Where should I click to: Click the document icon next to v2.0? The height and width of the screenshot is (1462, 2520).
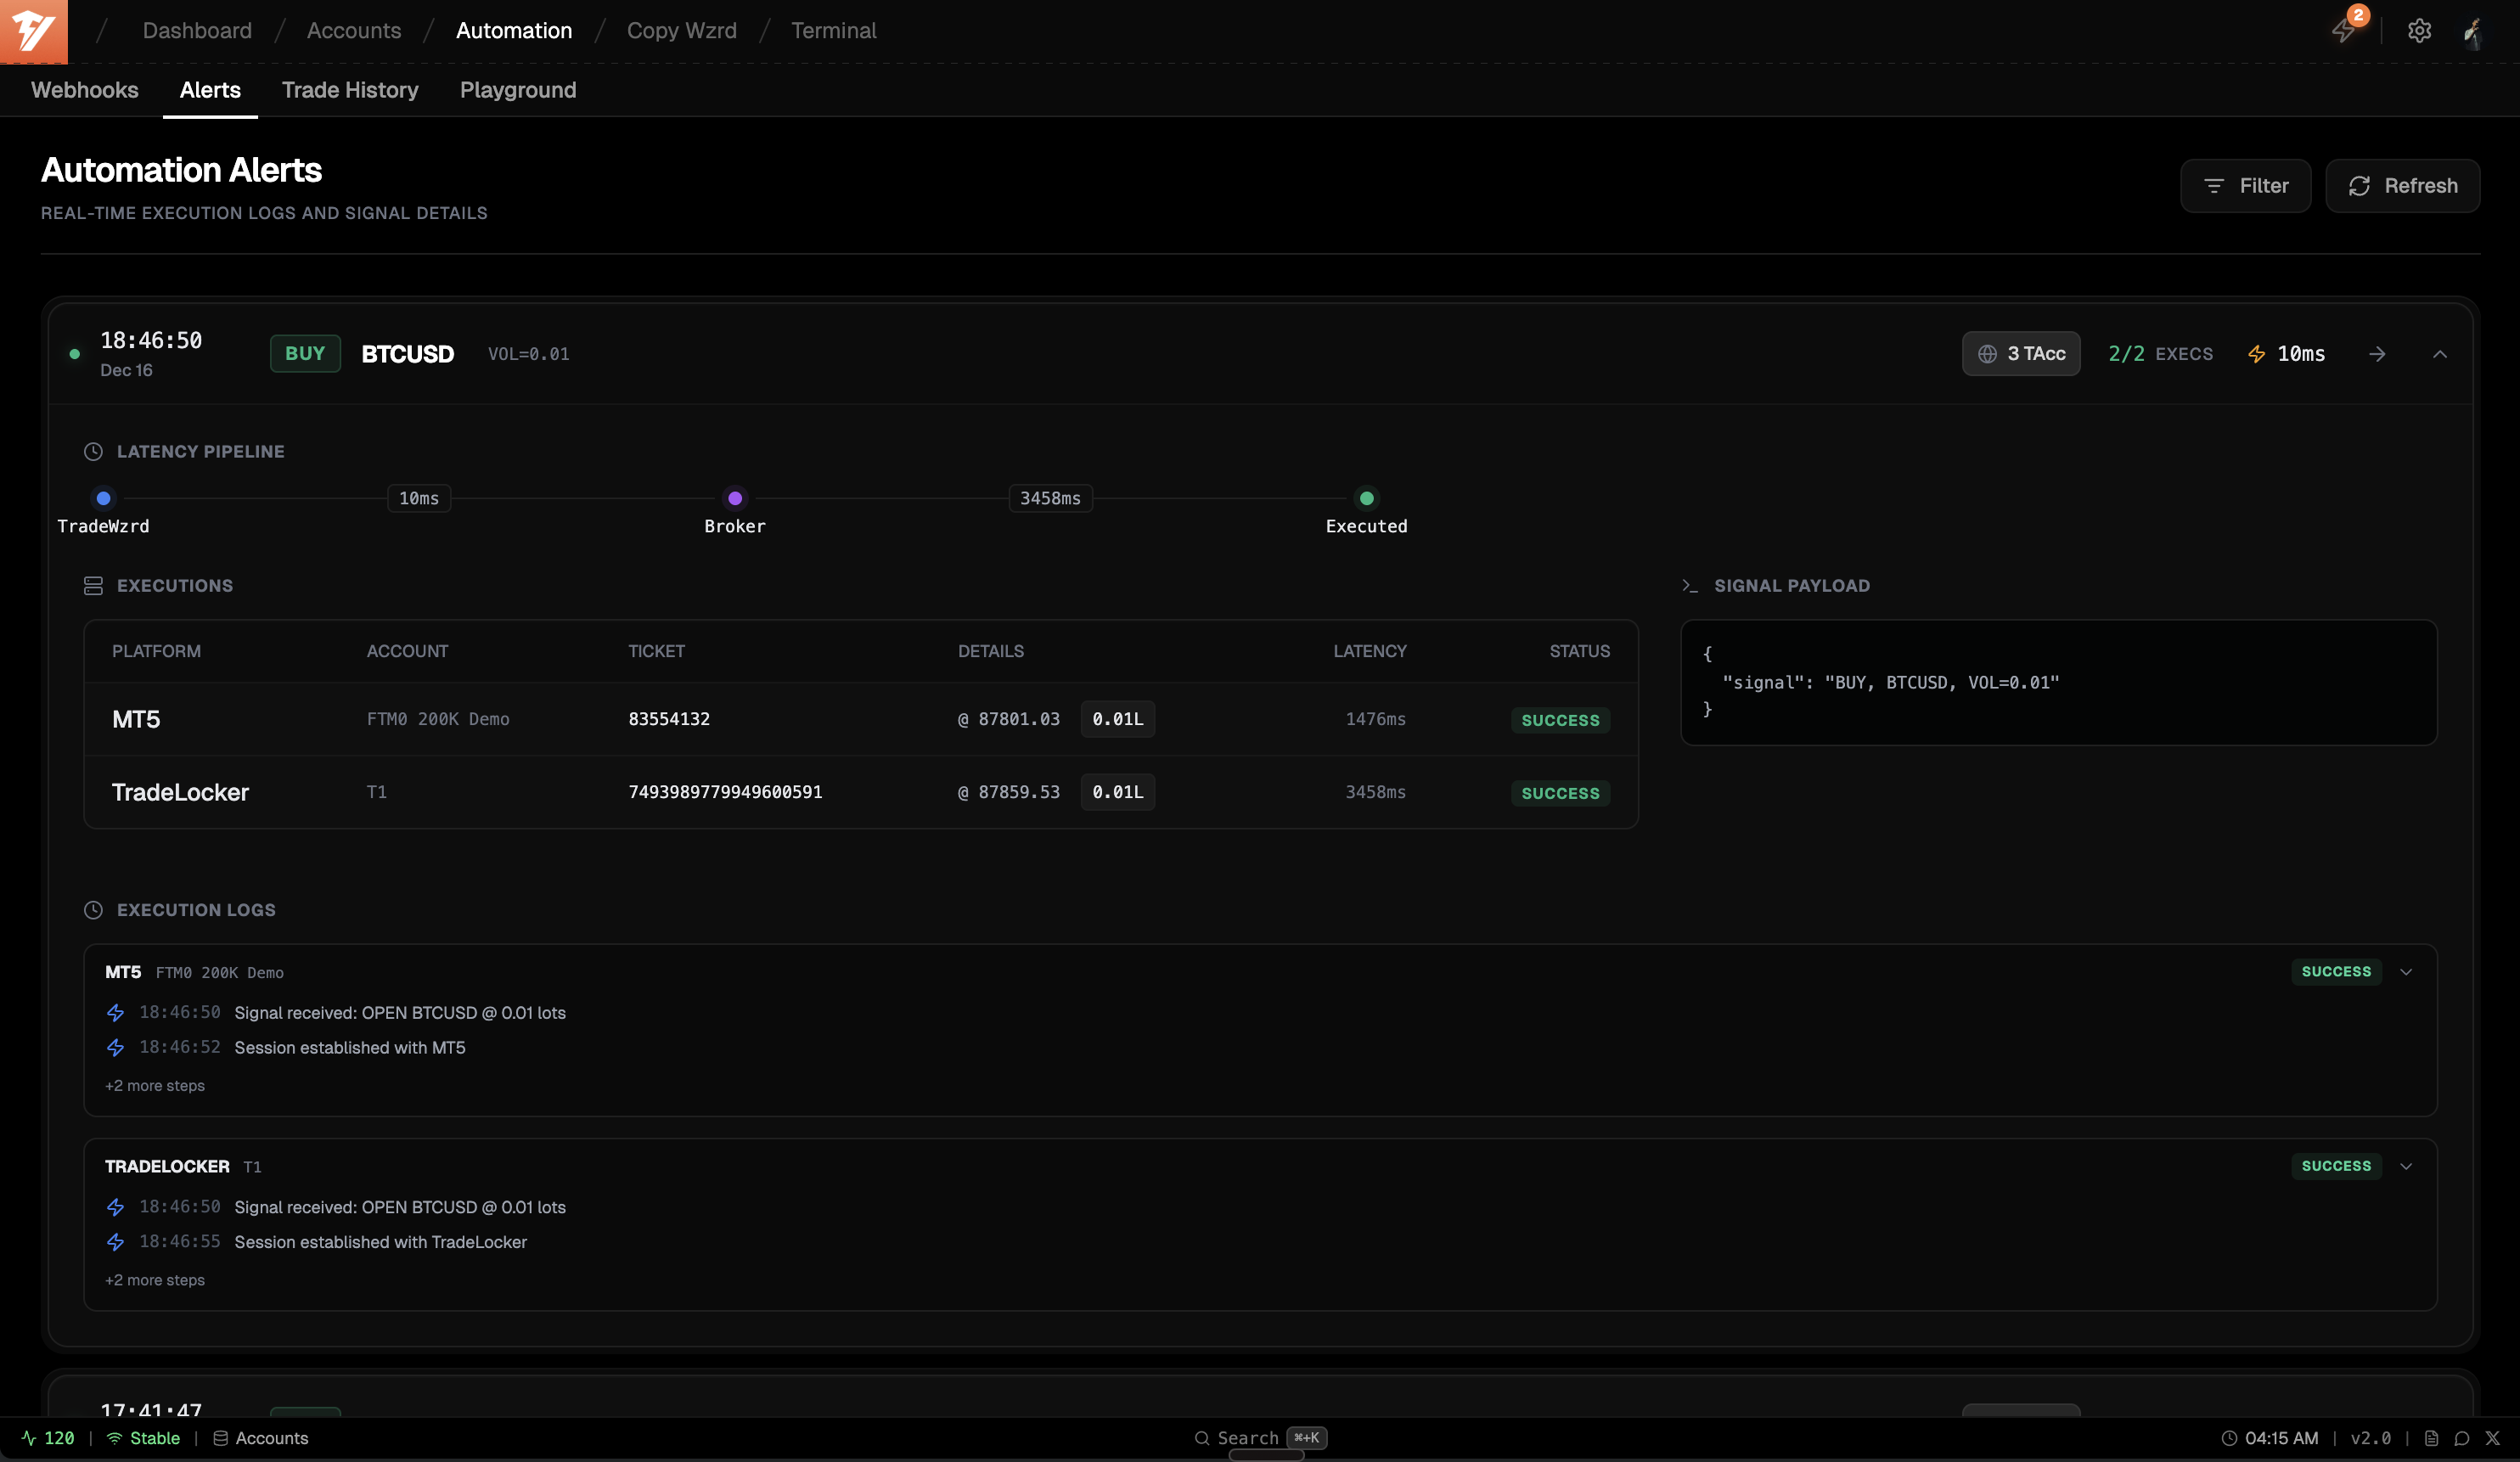2432,1438
